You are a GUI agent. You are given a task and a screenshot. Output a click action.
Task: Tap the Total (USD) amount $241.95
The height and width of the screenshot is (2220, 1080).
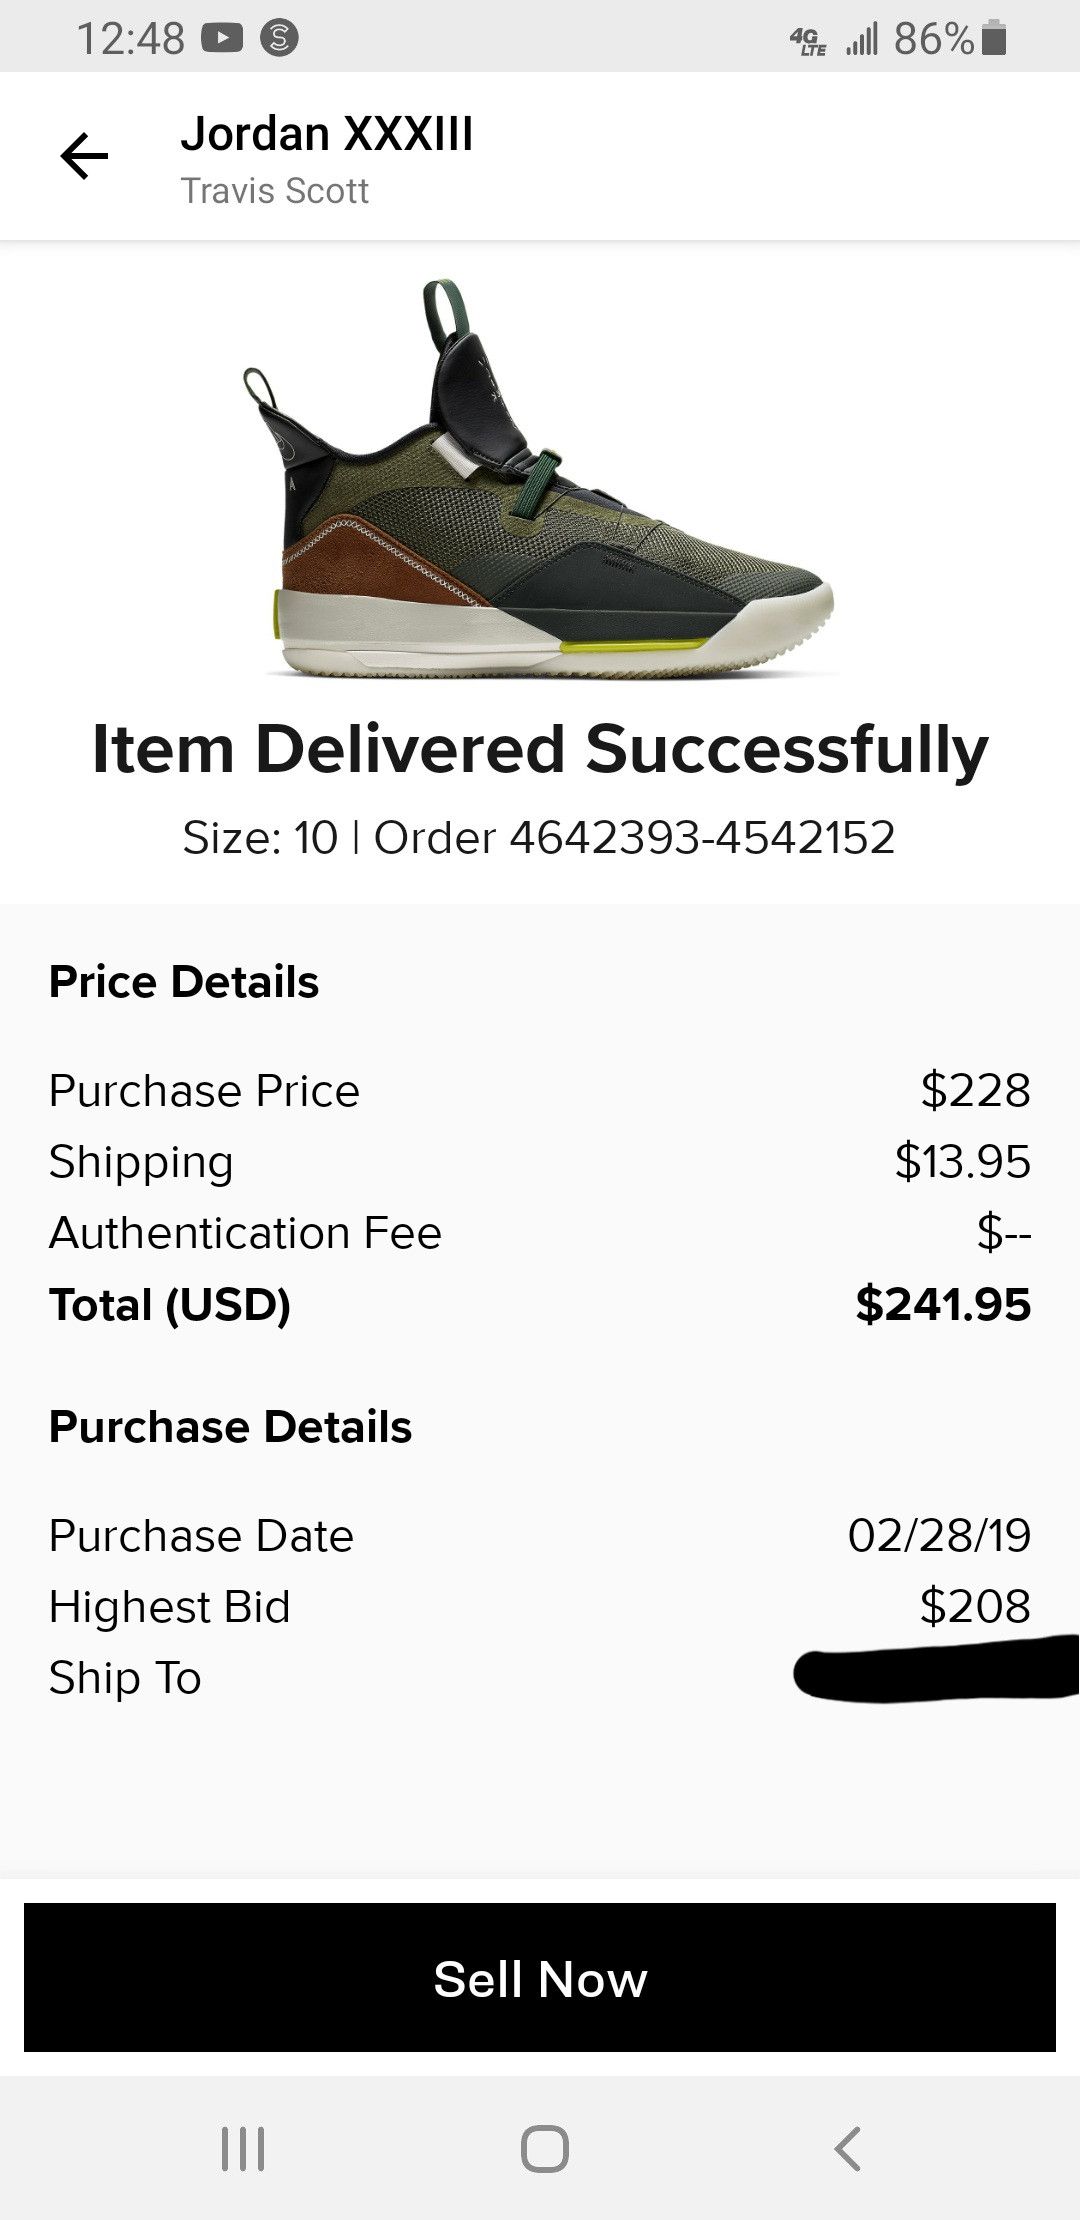click(943, 1305)
